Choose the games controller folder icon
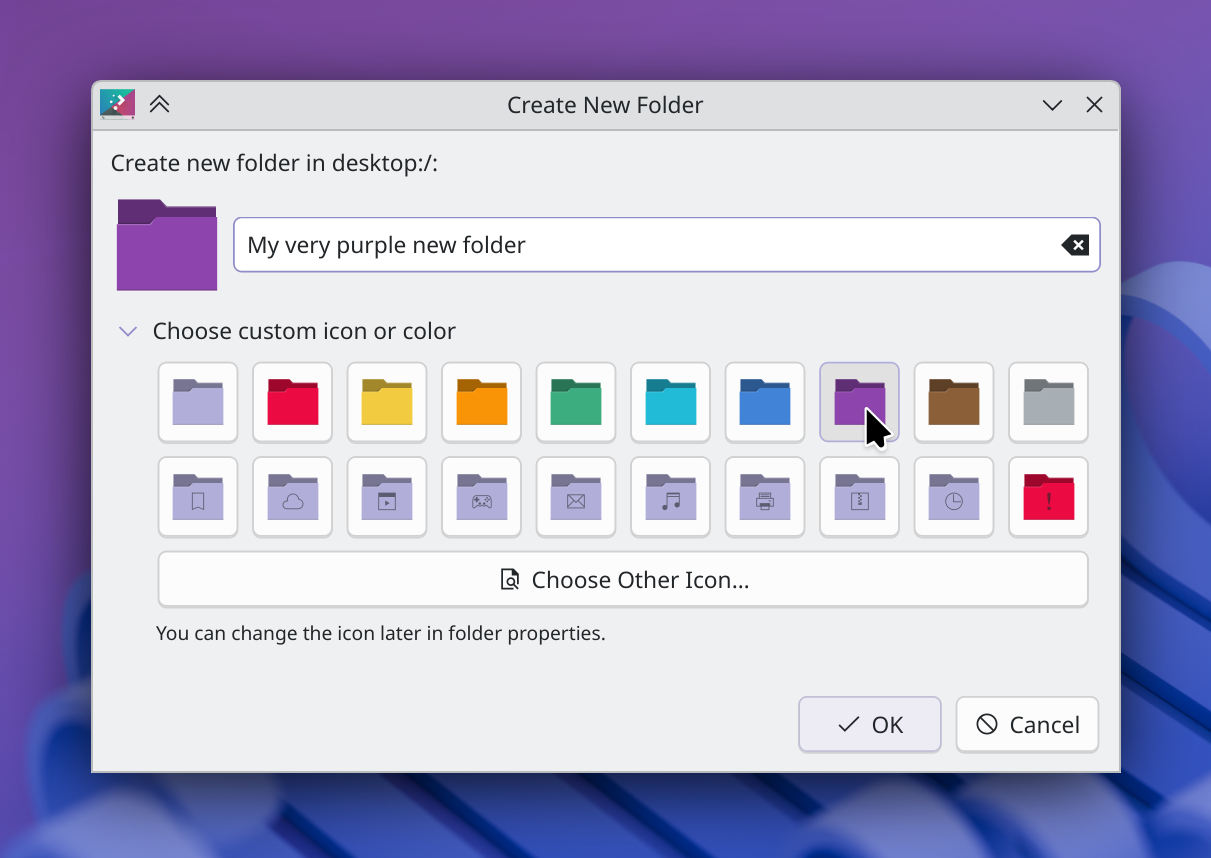This screenshot has width=1211, height=858. (x=481, y=497)
